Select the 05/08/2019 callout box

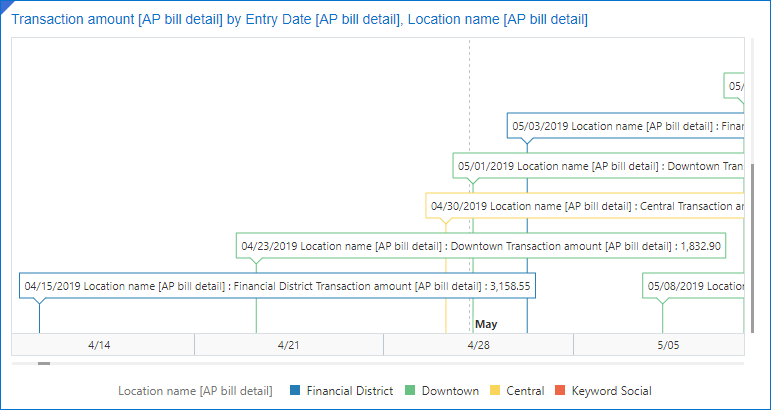[694, 285]
